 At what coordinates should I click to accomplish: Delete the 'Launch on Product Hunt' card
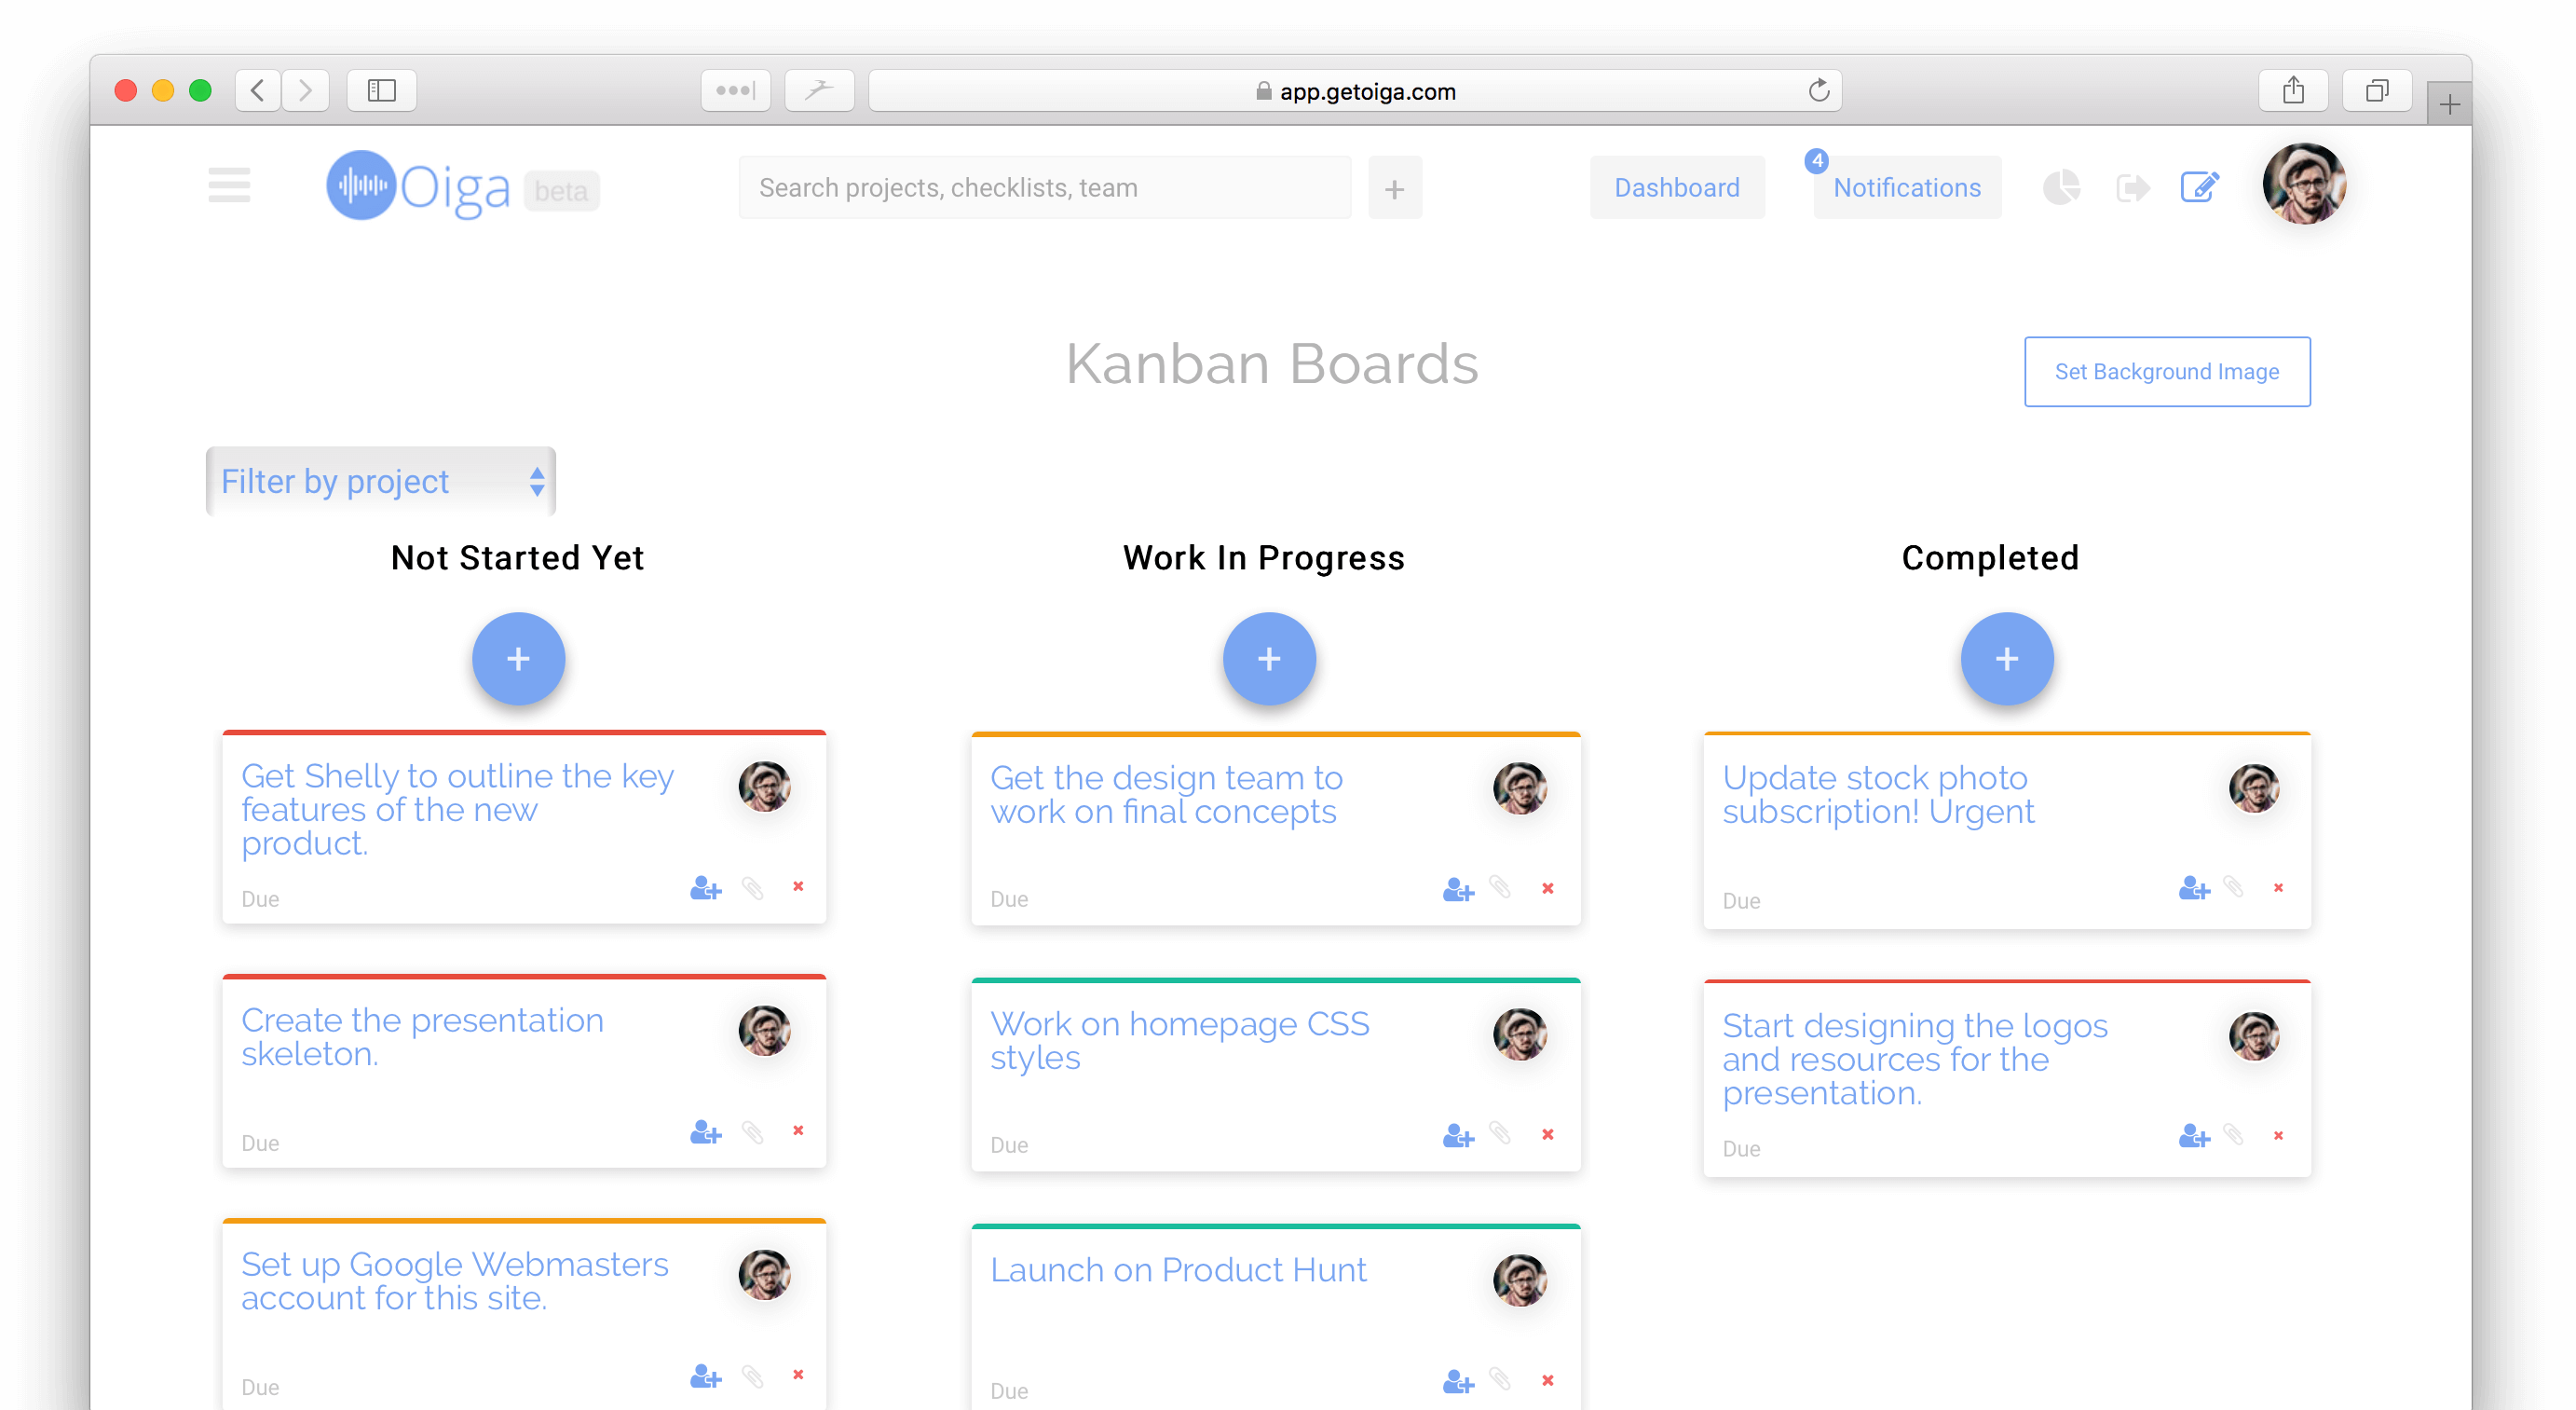click(1548, 1380)
